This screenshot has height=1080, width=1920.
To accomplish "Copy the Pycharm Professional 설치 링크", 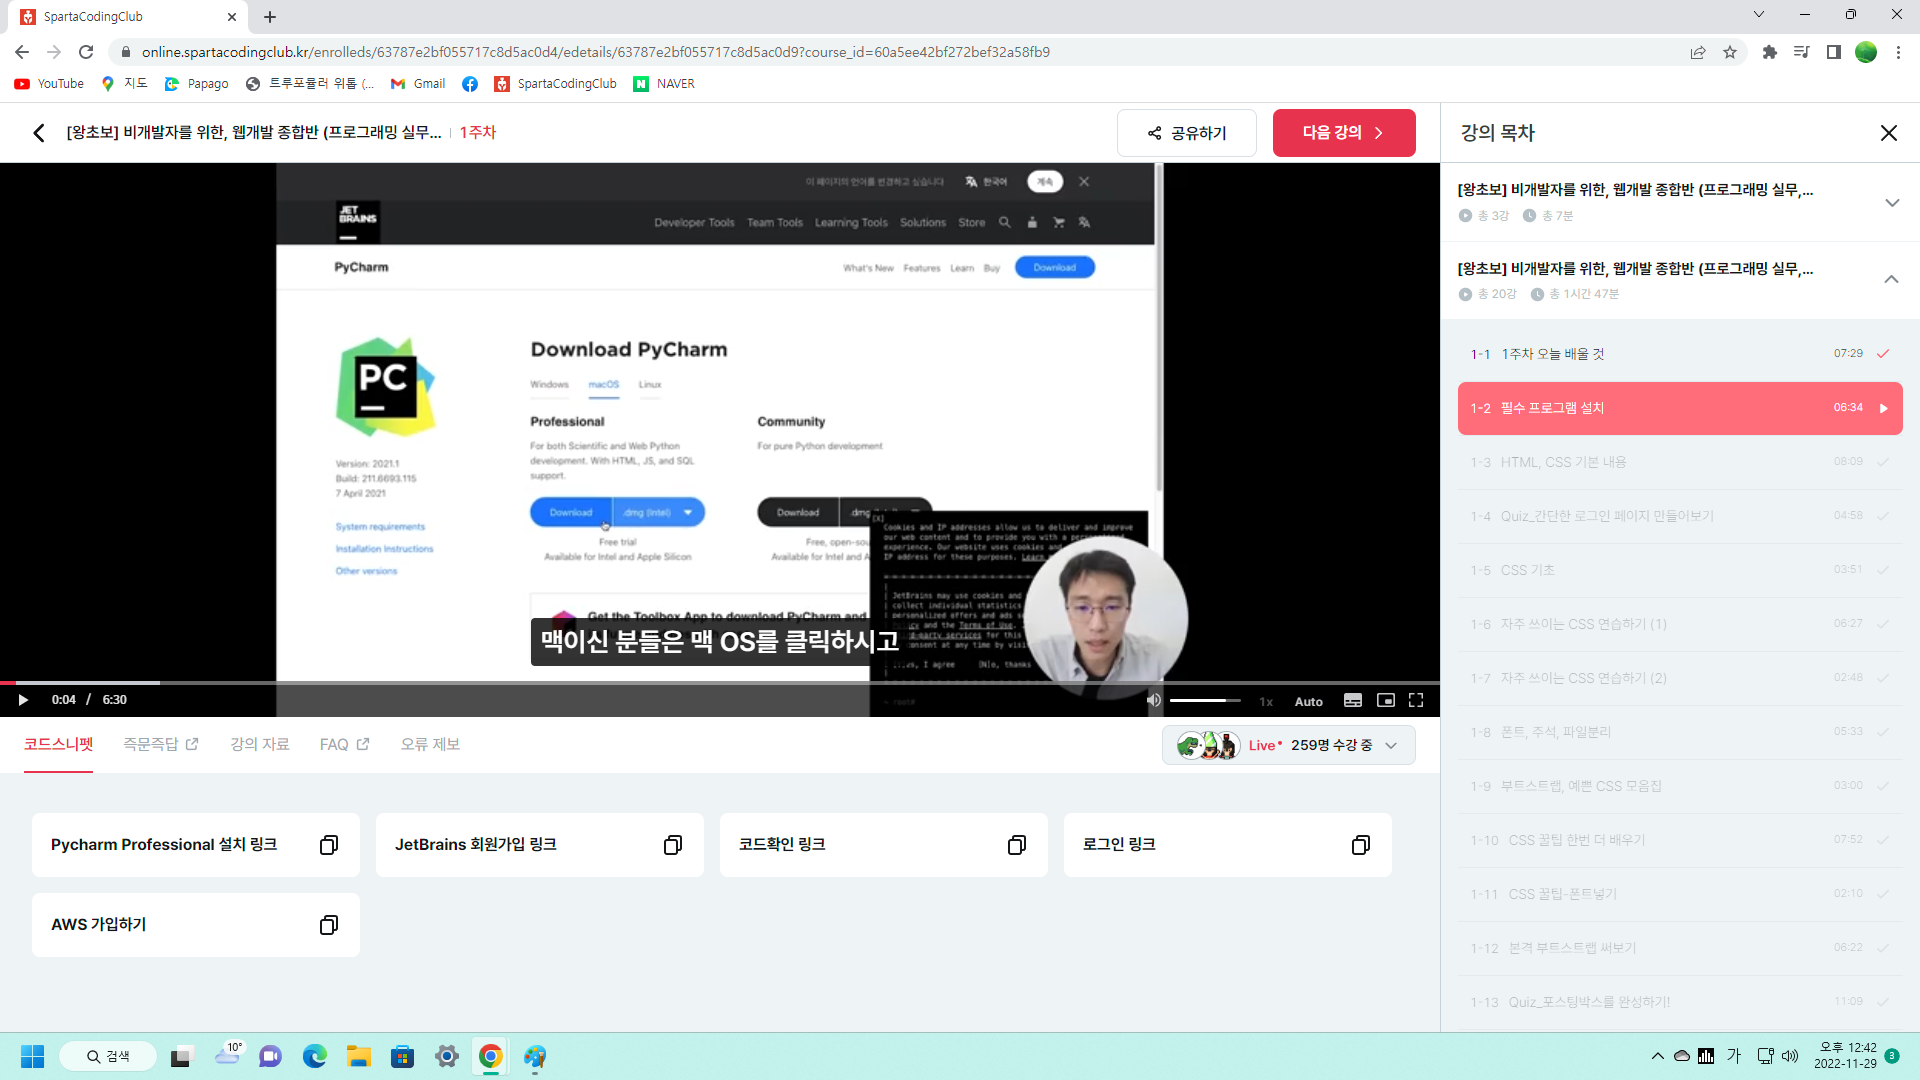I will pyautogui.click(x=328, y=845).
